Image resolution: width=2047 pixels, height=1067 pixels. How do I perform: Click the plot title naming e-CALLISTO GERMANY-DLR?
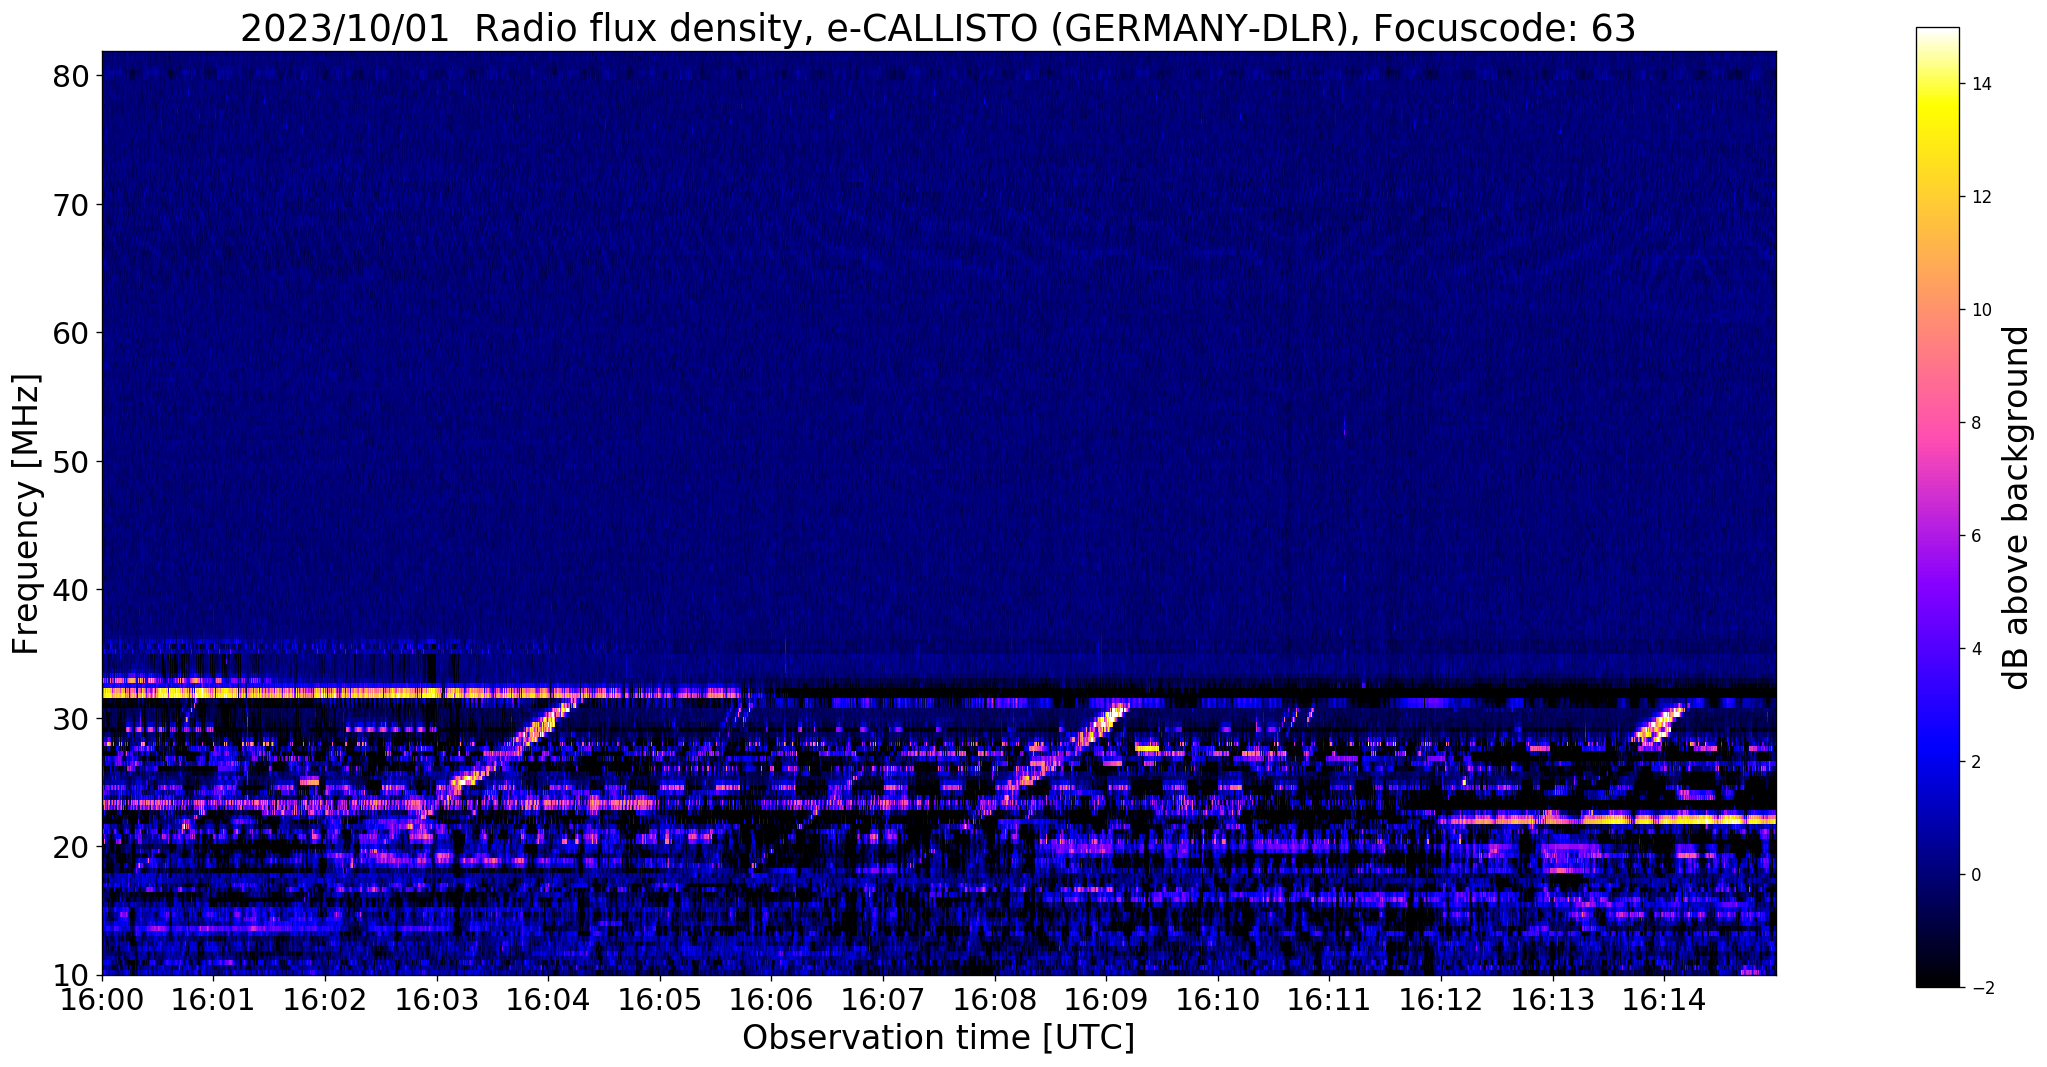(938, 28)
